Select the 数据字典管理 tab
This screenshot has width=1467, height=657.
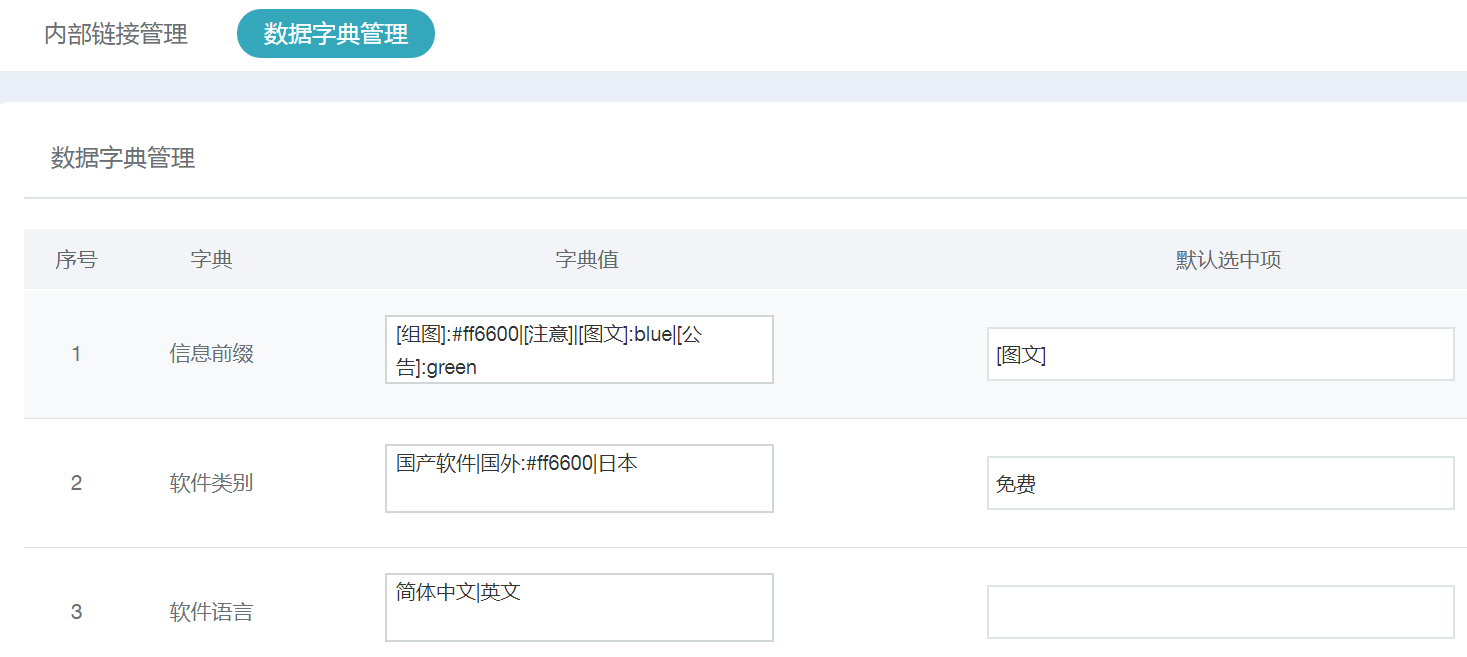click(x=335, y=34)
